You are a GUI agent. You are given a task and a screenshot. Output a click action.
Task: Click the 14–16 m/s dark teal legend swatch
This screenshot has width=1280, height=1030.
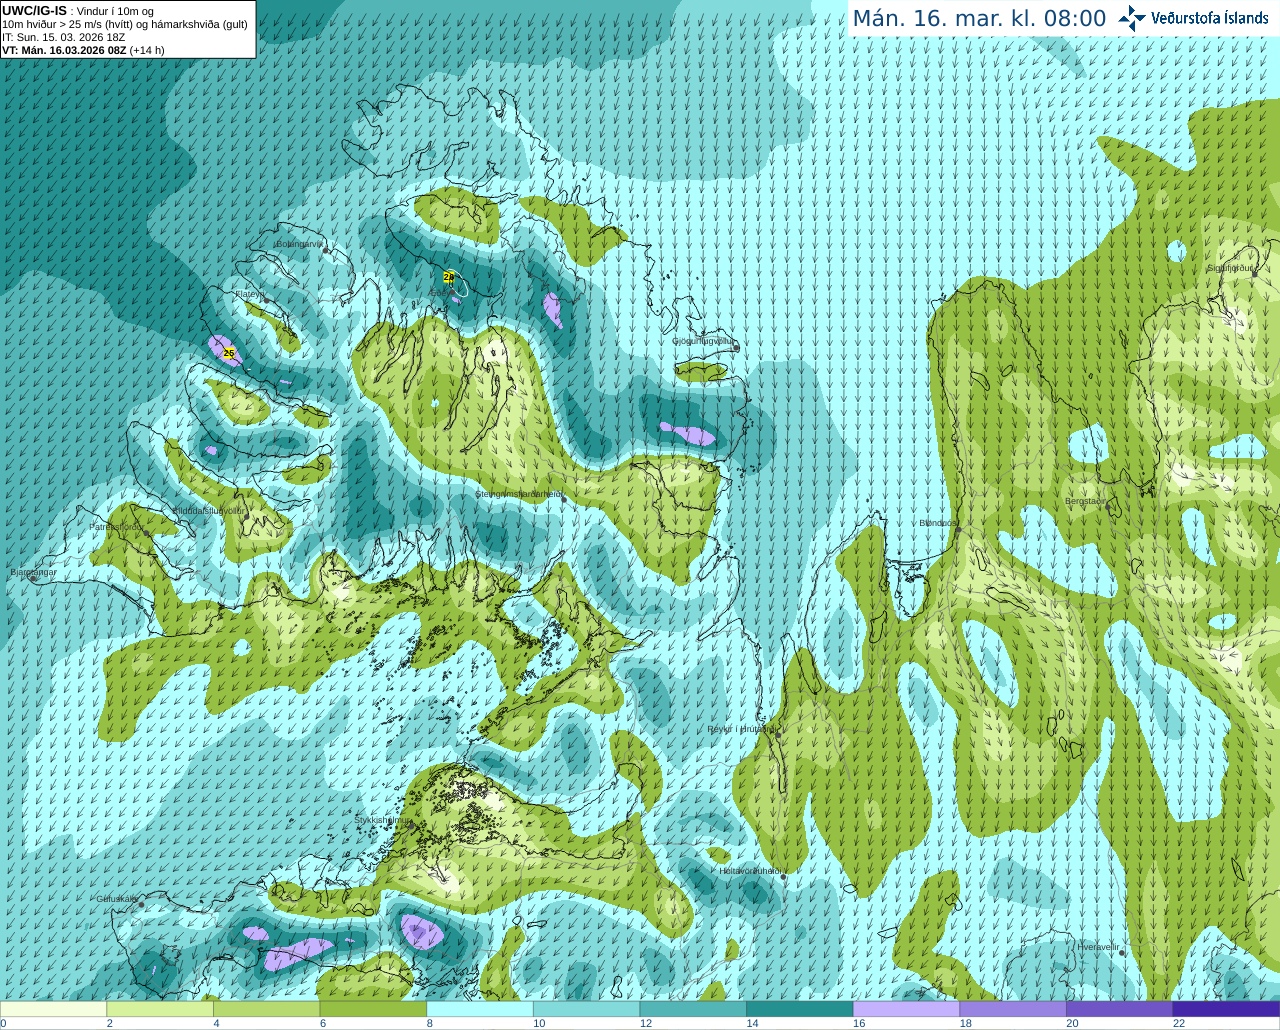[x=799, y=1009]
